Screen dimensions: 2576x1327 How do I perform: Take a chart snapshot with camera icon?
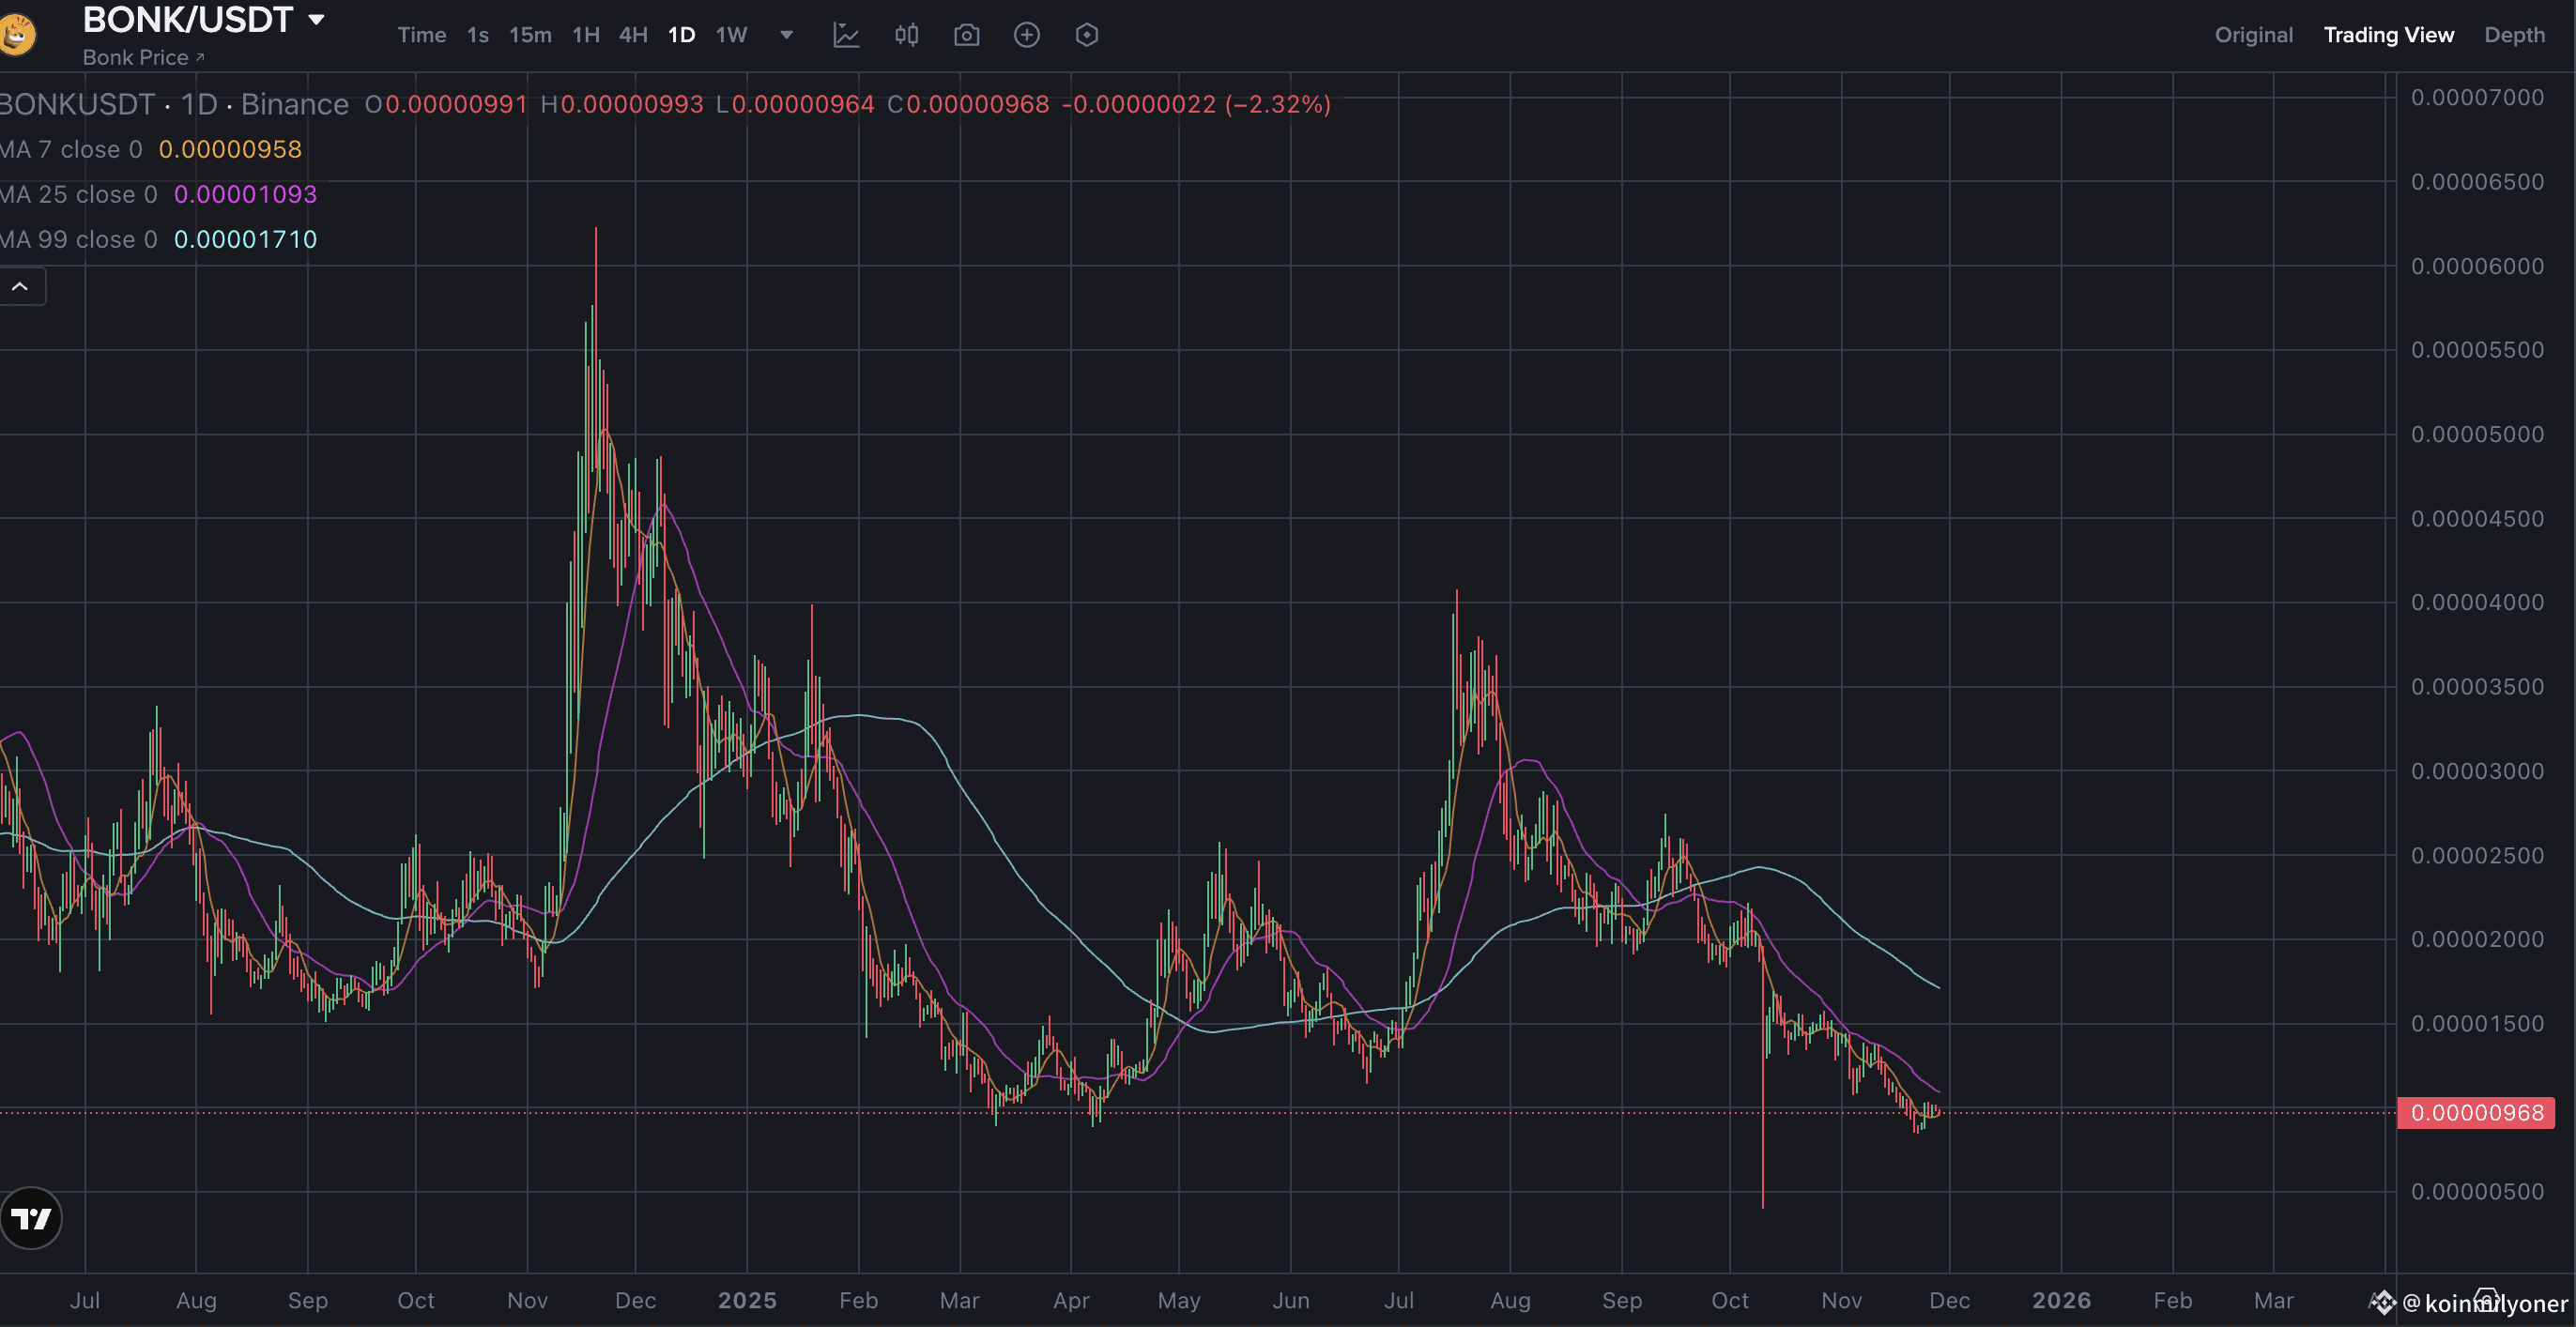point(966,35)
